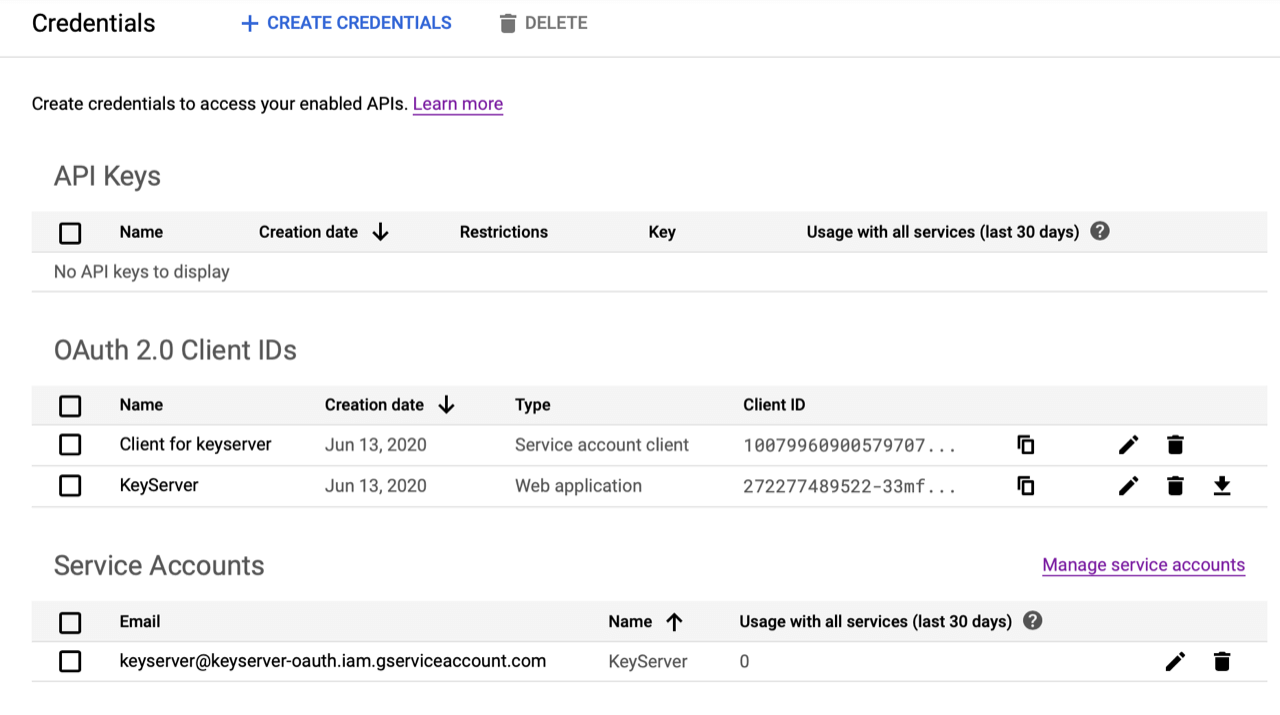Edit the keyserver service account
The image size is (1280, 715).
pyautogui.click(x=1175, y=661)
